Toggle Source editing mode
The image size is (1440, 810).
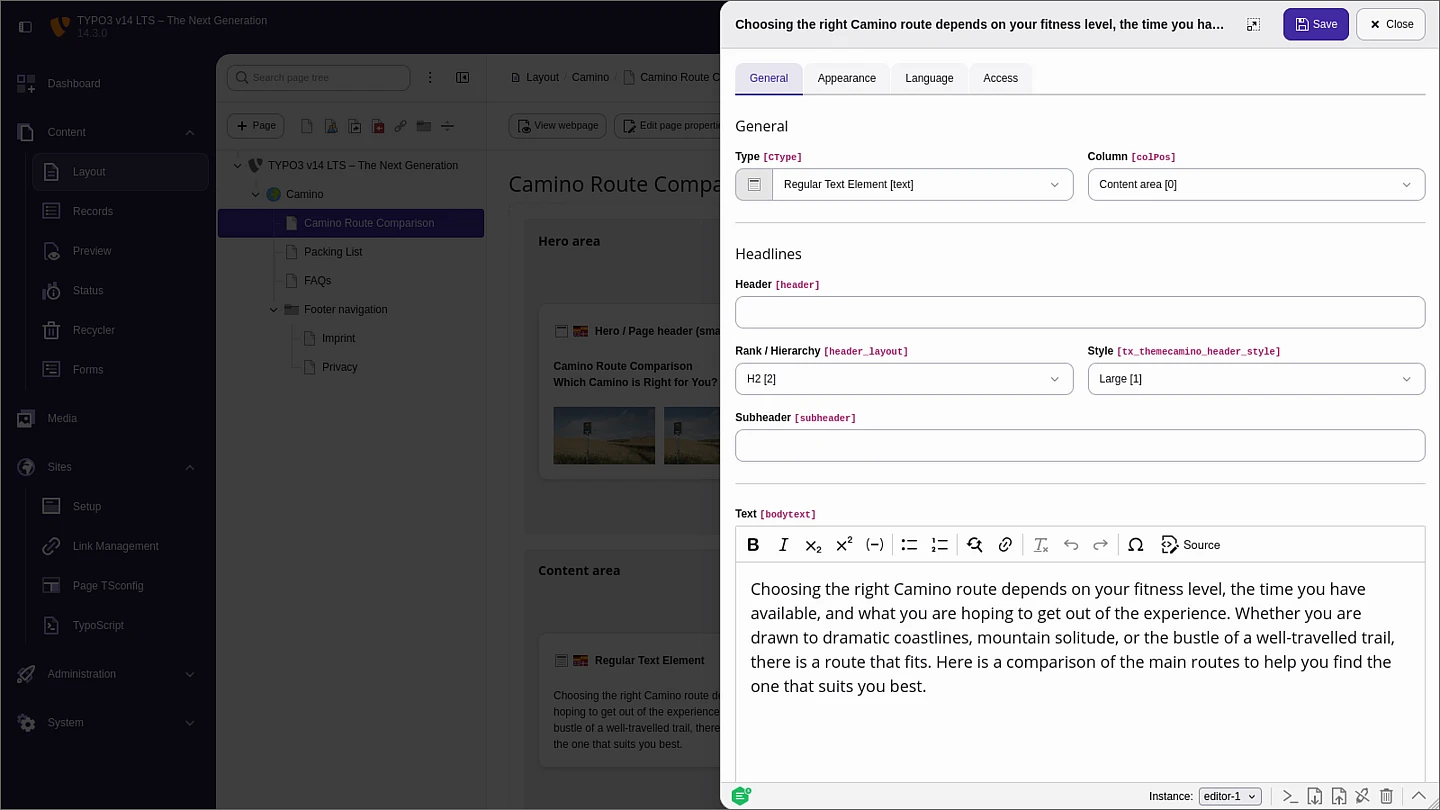coord(1190,545)
